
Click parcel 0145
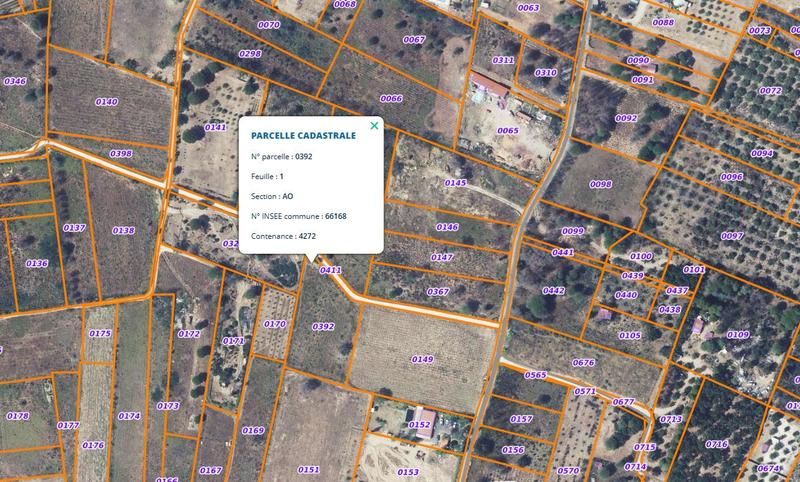click(x=455, y=183)
